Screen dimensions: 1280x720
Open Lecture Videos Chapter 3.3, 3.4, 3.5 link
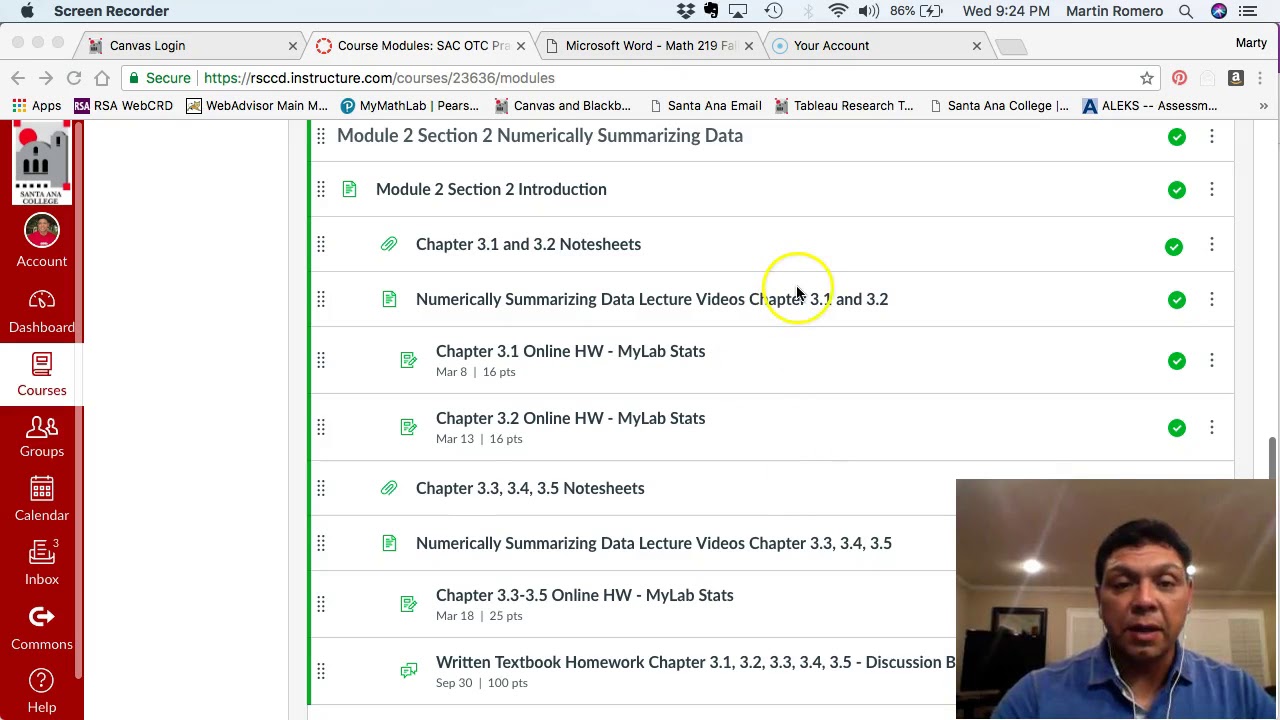point(654,543)
